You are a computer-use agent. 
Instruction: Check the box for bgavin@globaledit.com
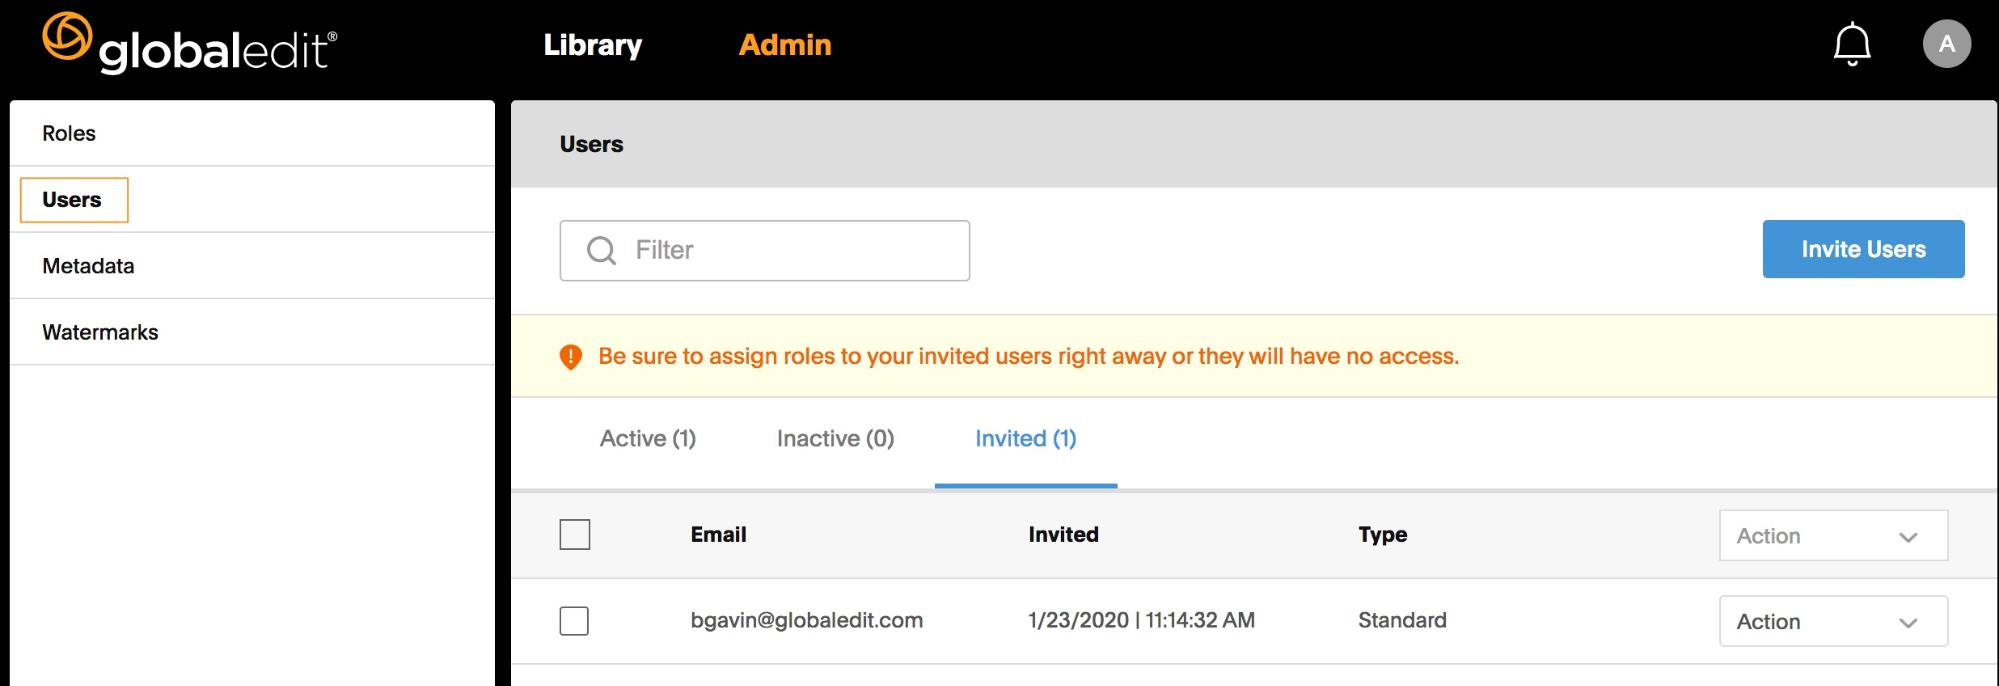(x=574, y=621)
